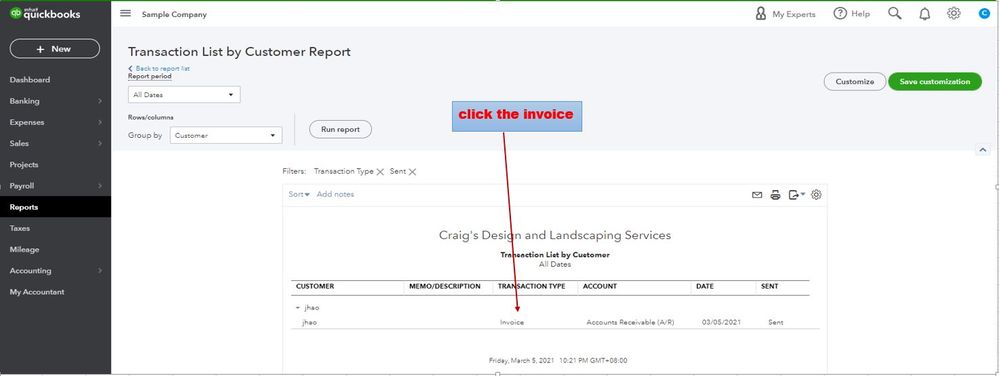Click Save customization button

935,82
